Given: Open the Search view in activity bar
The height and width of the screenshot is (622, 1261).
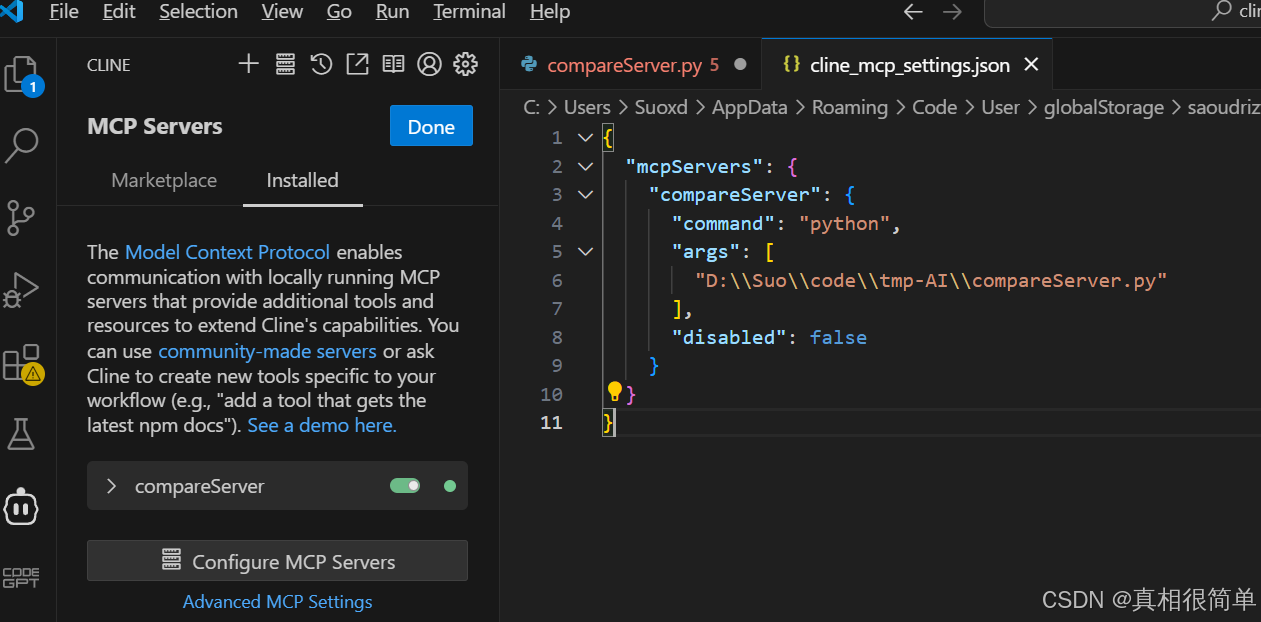Looking at the screenshot, I should (x=21, y=145).
